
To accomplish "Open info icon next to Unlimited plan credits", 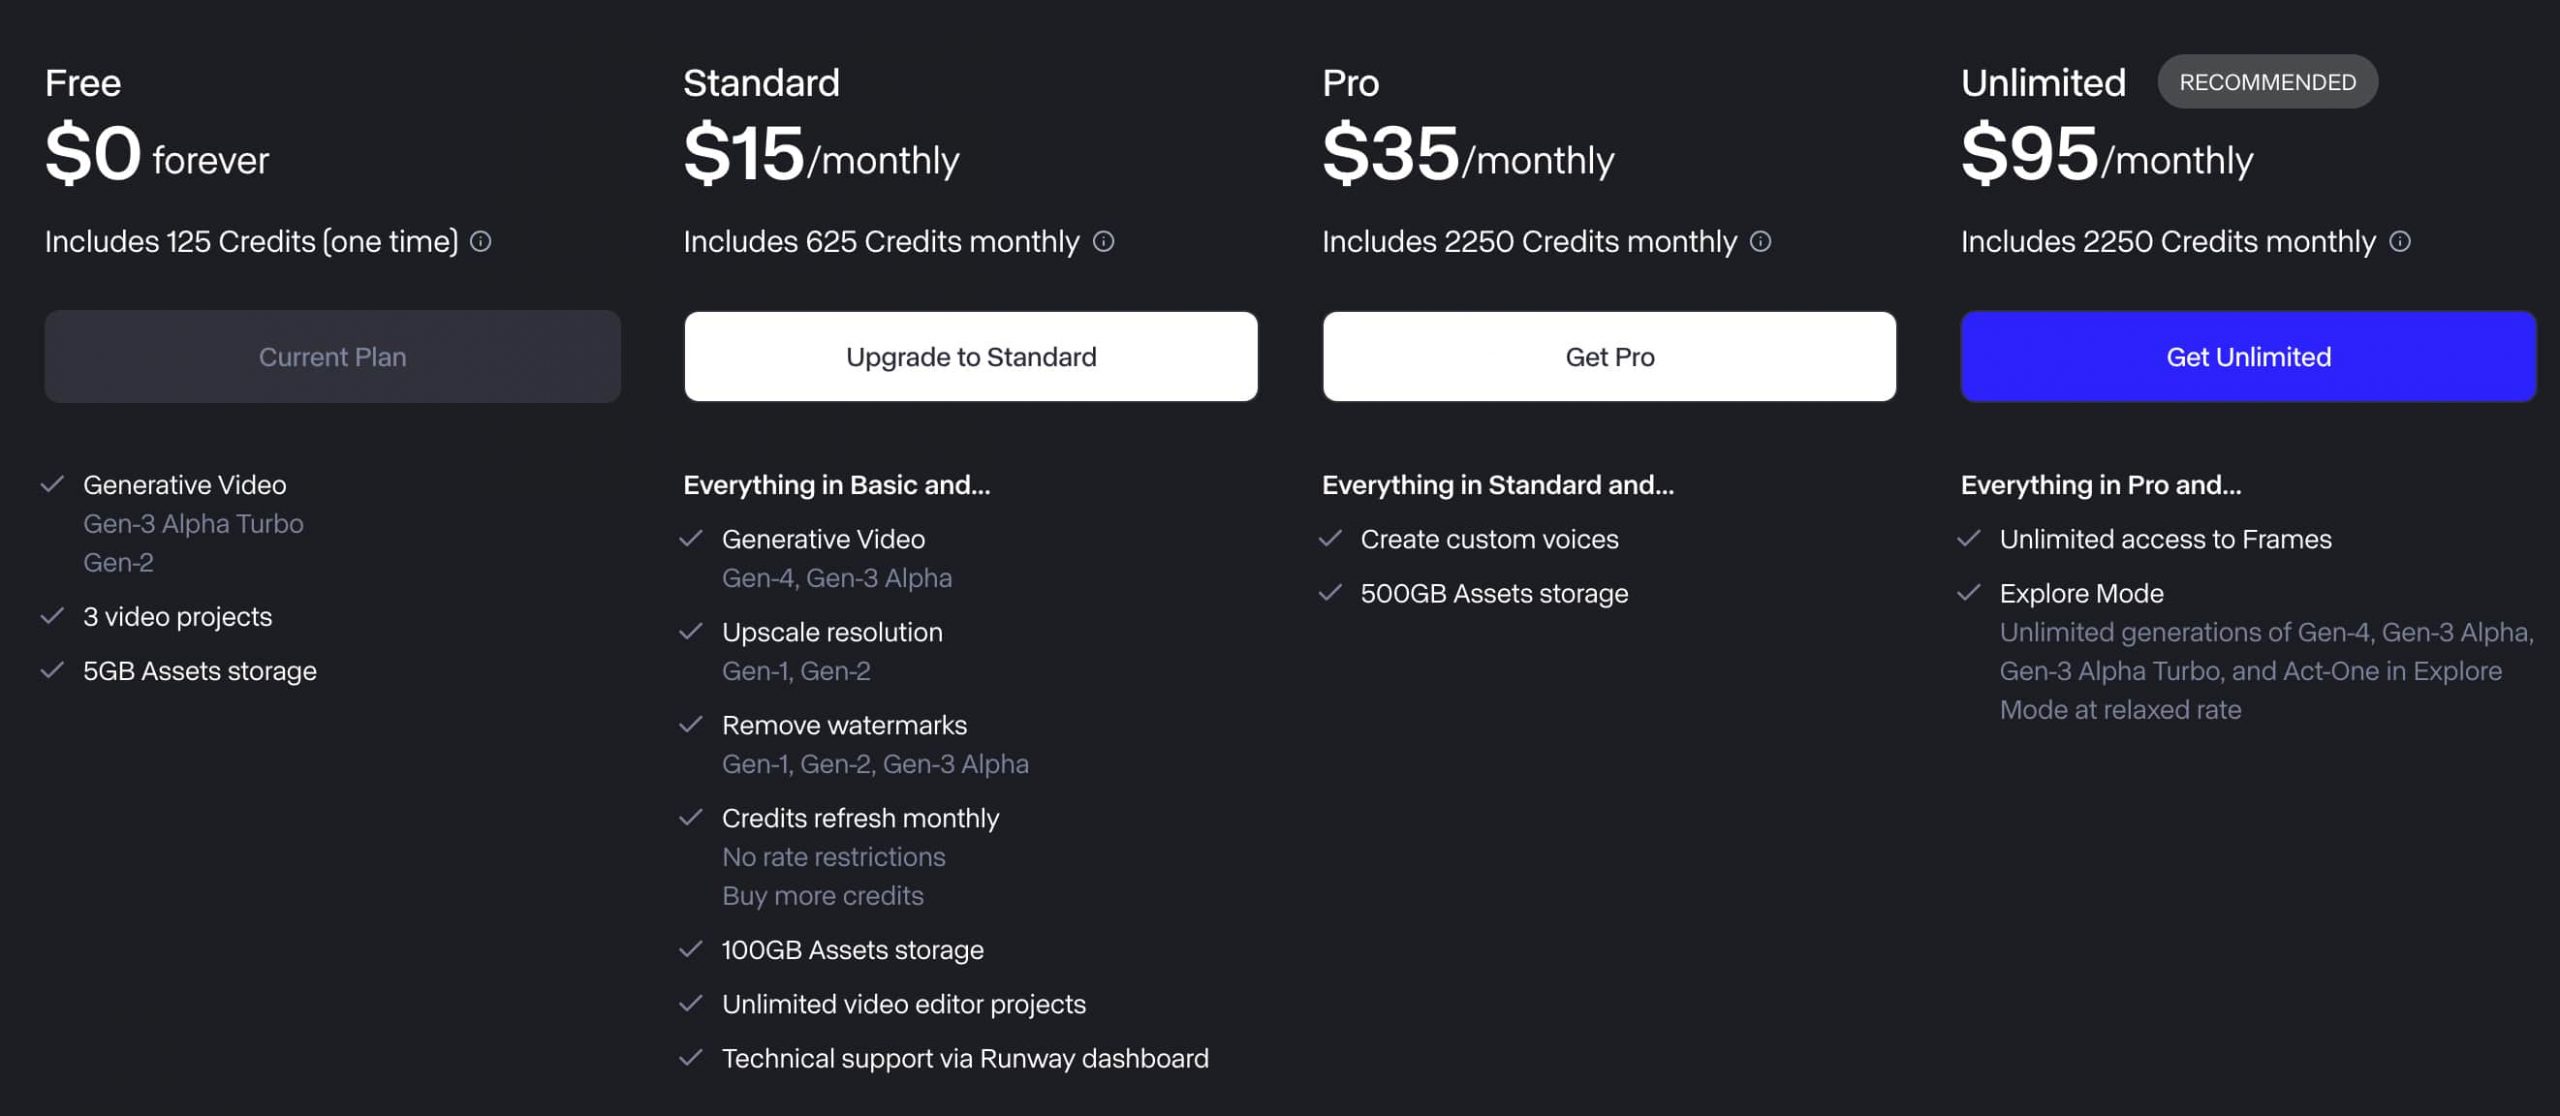I will click(2400, 242).
